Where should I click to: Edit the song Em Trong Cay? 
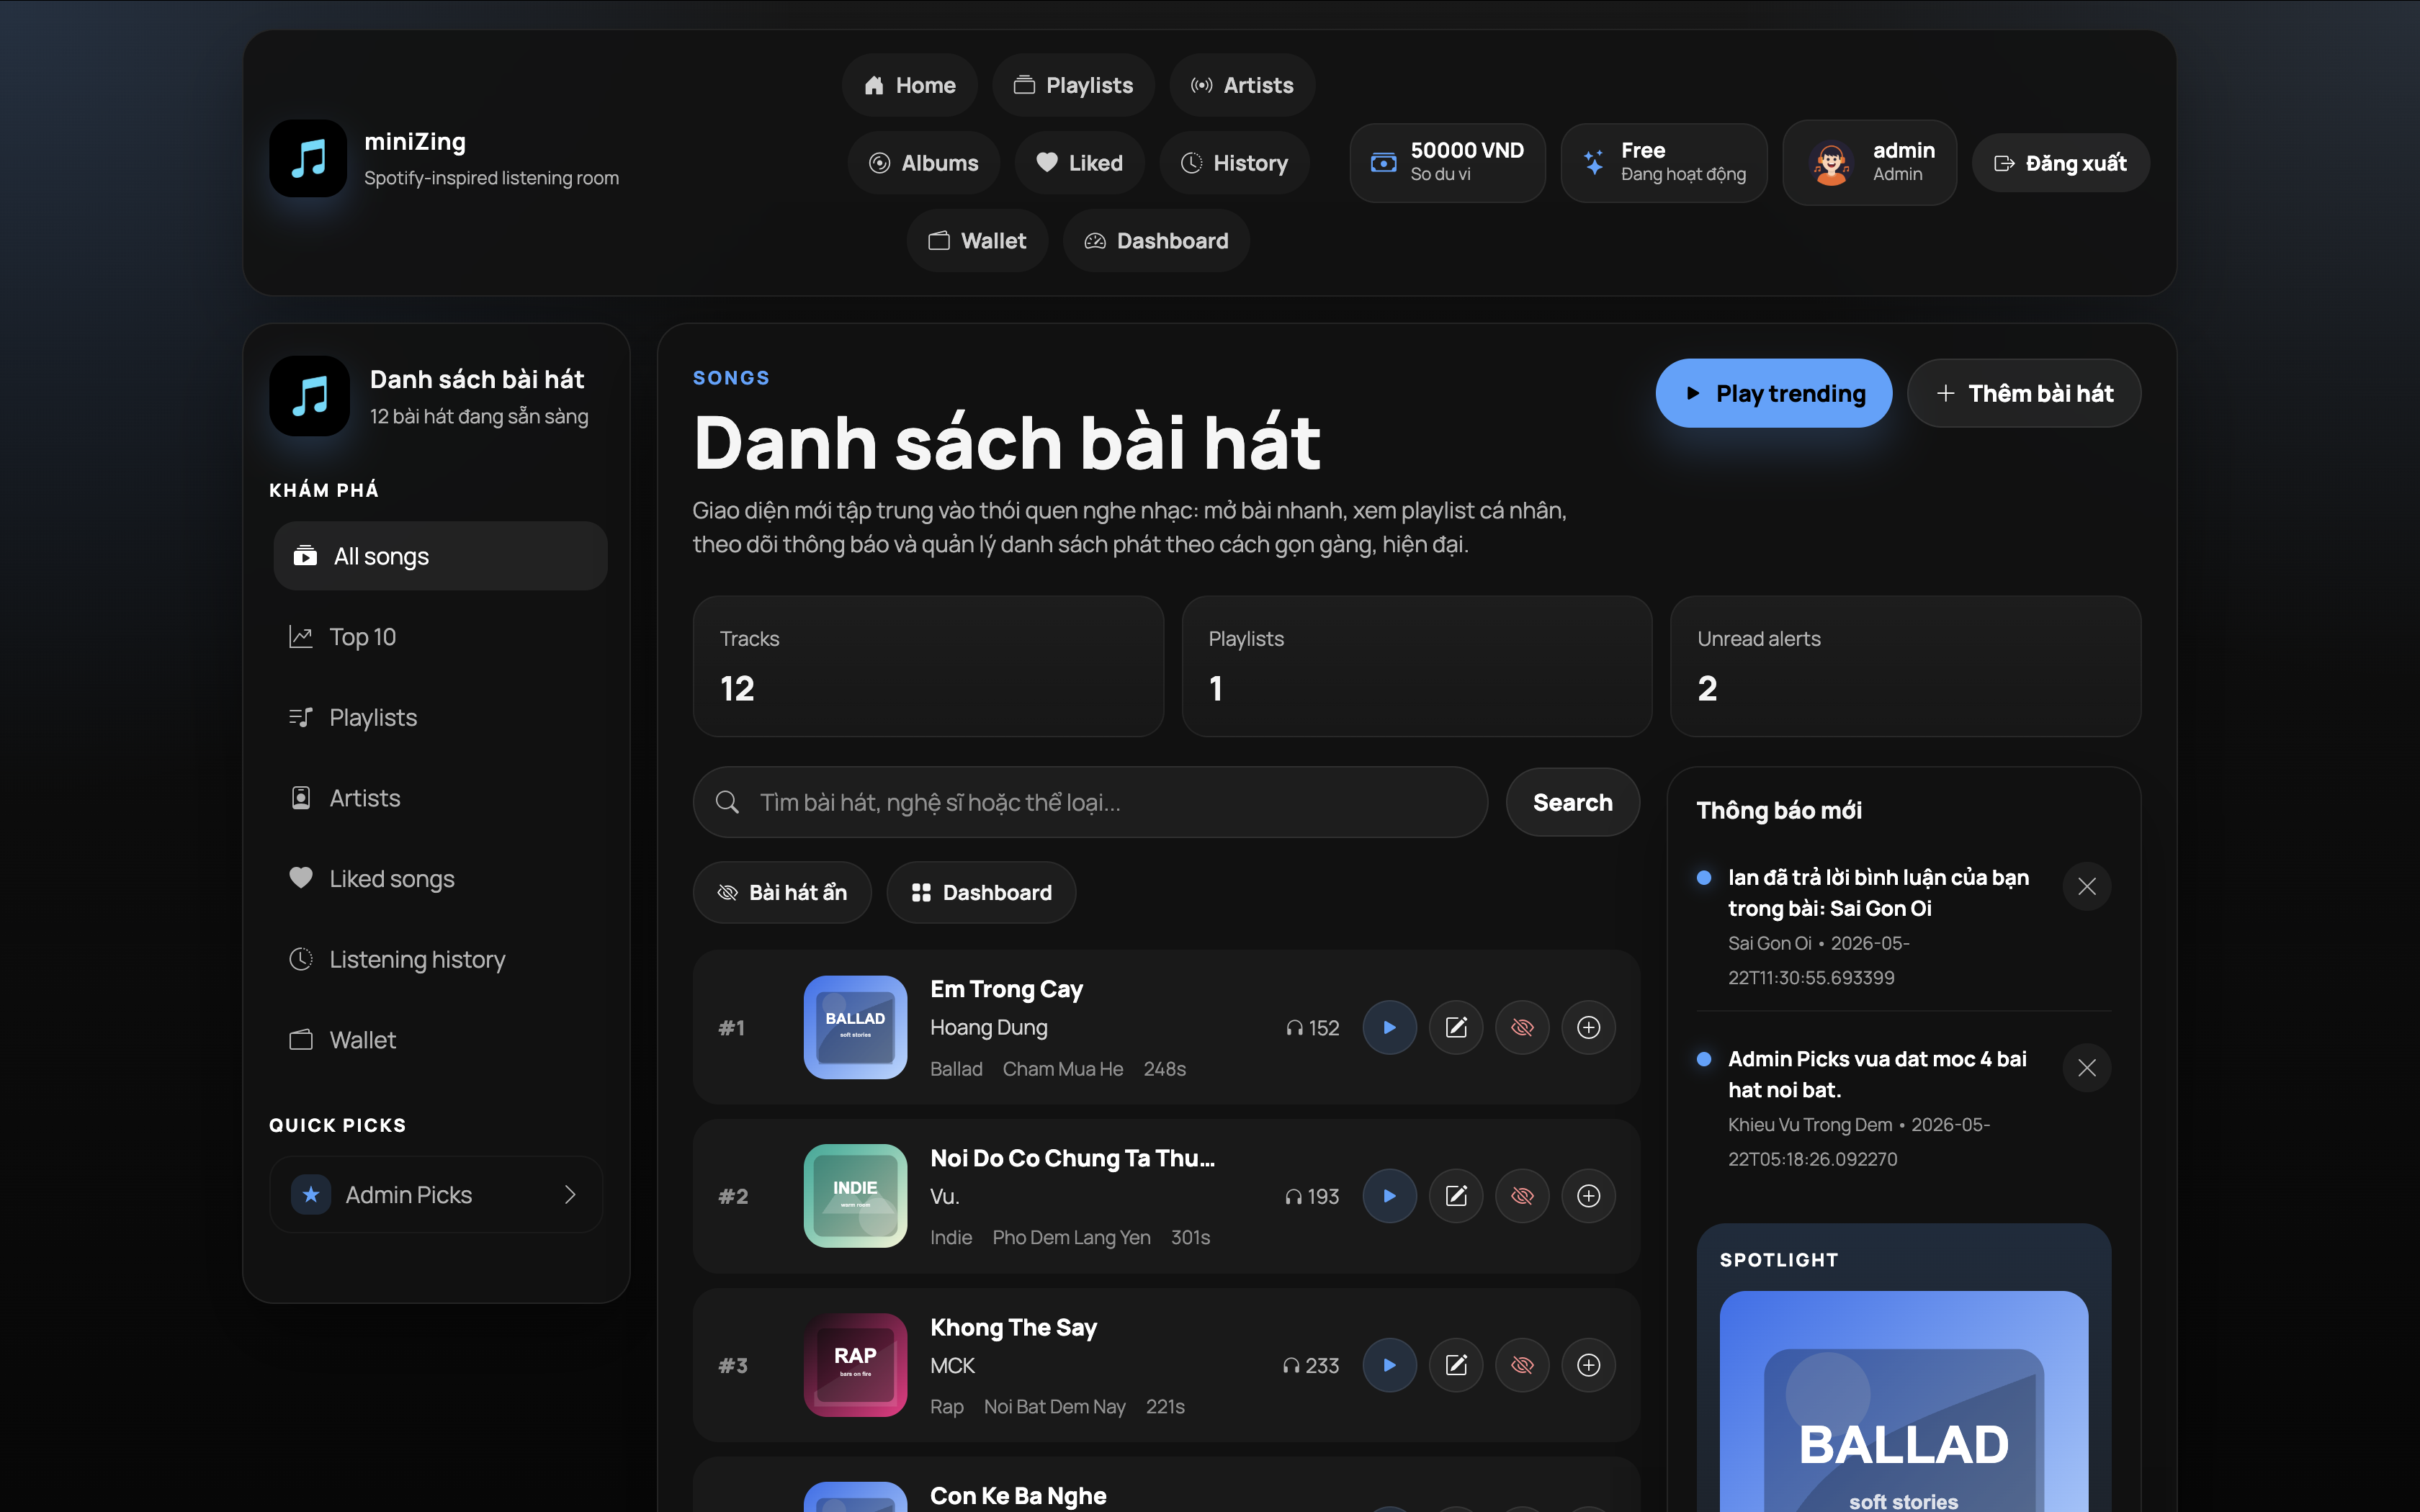coord(1456,1027)
